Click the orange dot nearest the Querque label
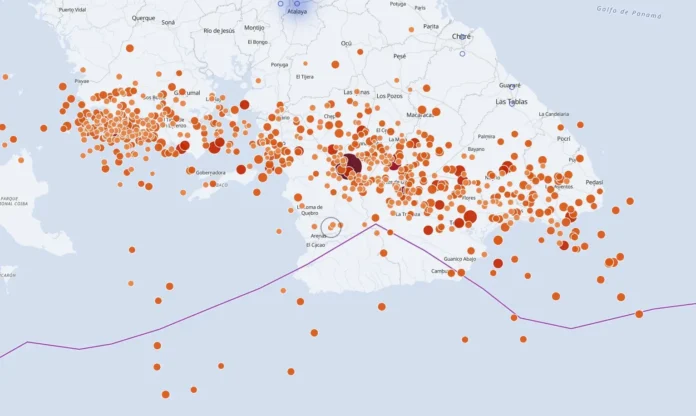The height and width of the screenshot is (416, 696). (130, 48)
